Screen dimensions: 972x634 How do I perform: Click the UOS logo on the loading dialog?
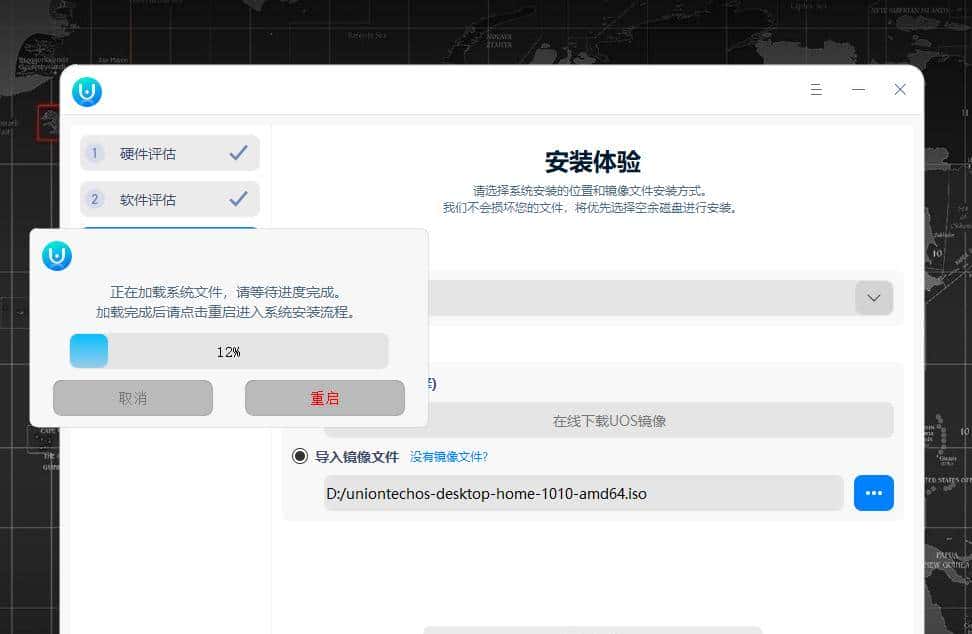point(56,255)
